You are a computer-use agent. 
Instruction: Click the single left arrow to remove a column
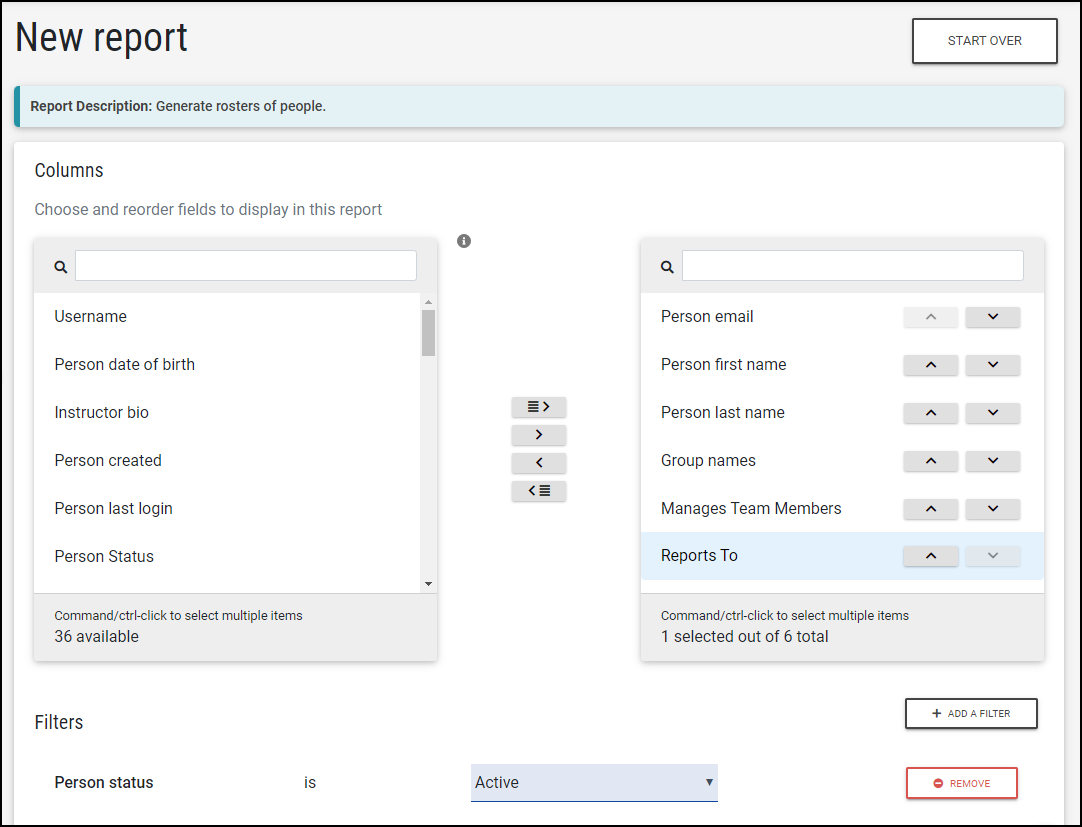tap(539, 463)
